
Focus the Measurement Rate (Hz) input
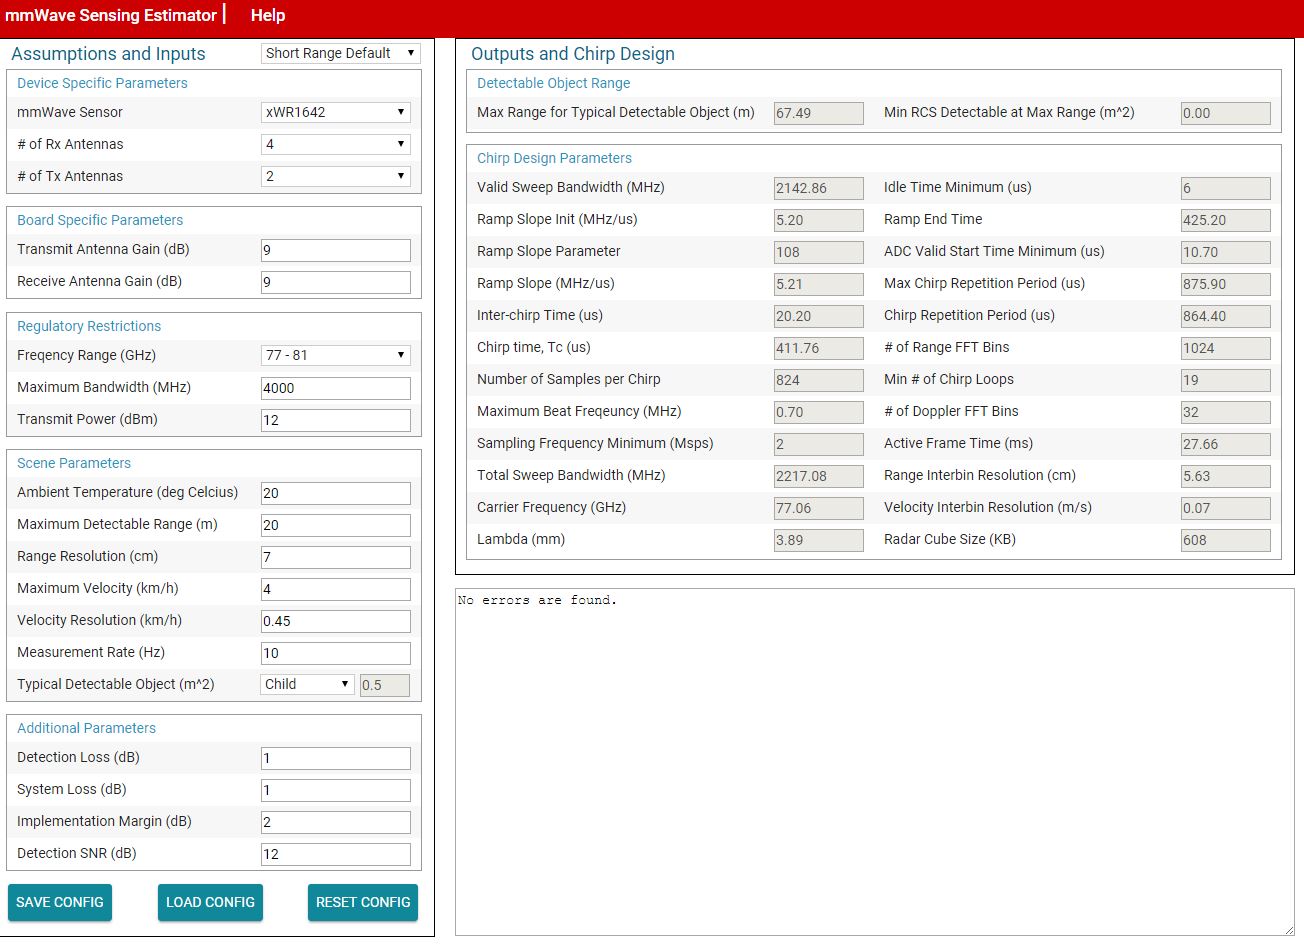(x=336, y=653)
